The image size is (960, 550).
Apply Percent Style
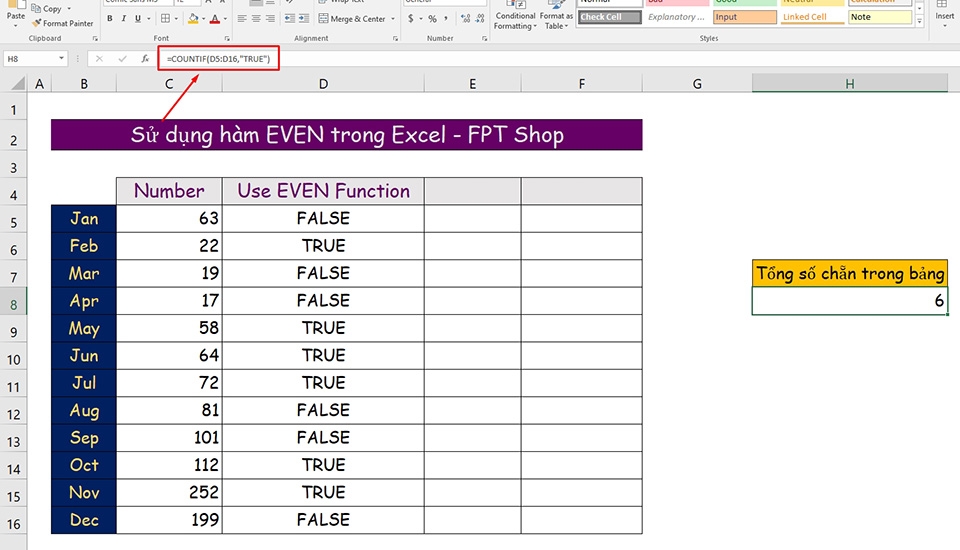432,19
